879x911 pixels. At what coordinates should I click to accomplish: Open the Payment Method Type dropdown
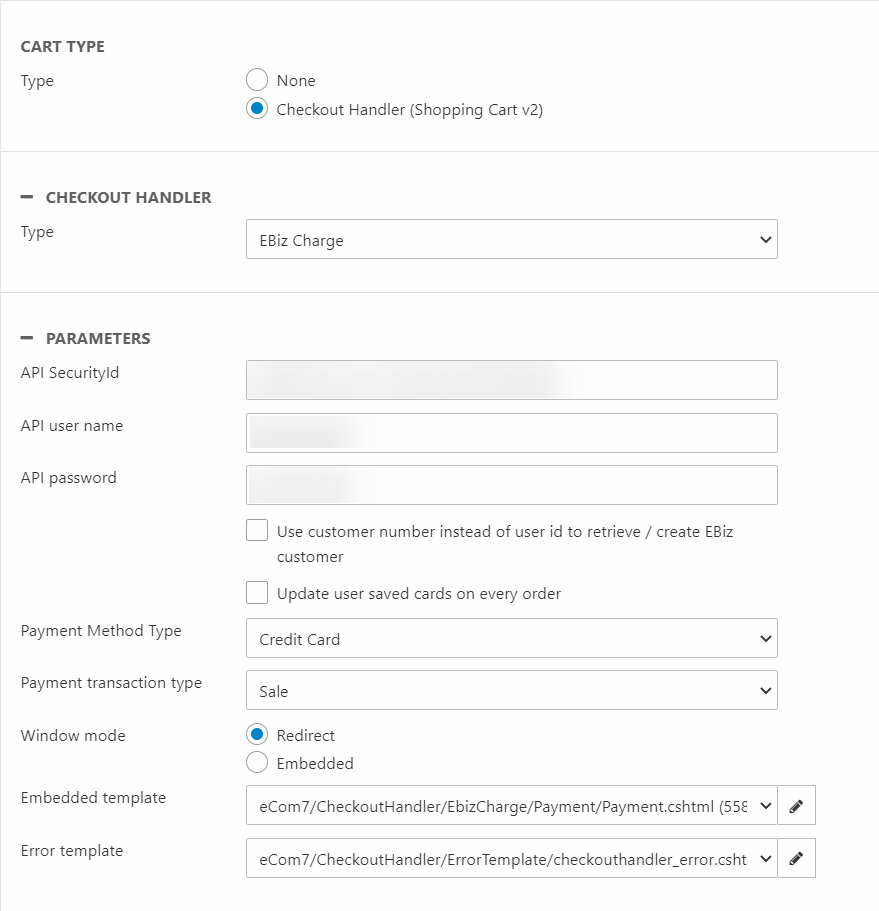pyautogui.click(x=511, y=638)
